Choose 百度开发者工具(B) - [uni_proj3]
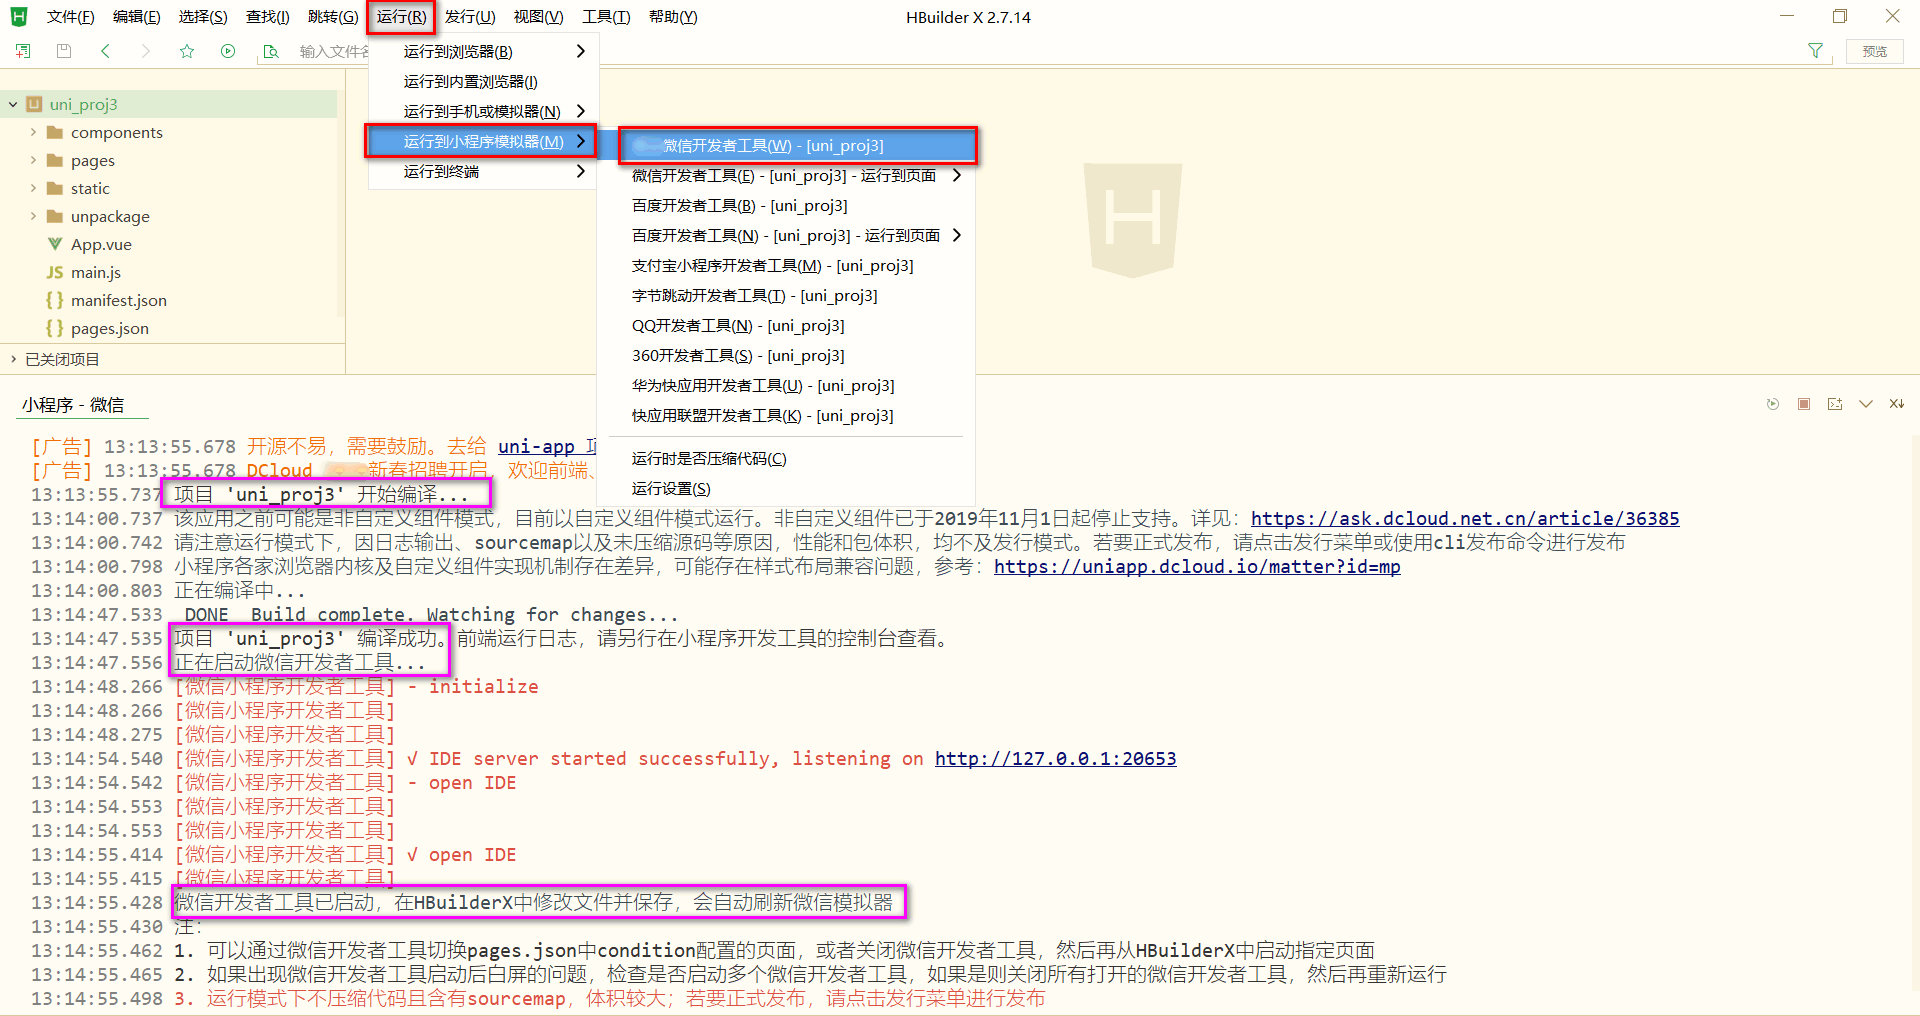This screenshot has height=1016, width=1920. click(786, 205)
